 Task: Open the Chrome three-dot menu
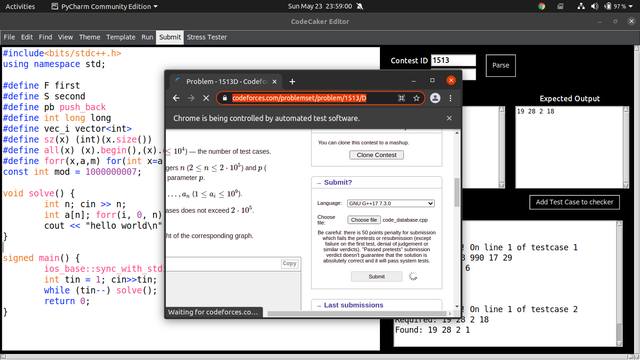pyautogui.click(x=450, y=98)
